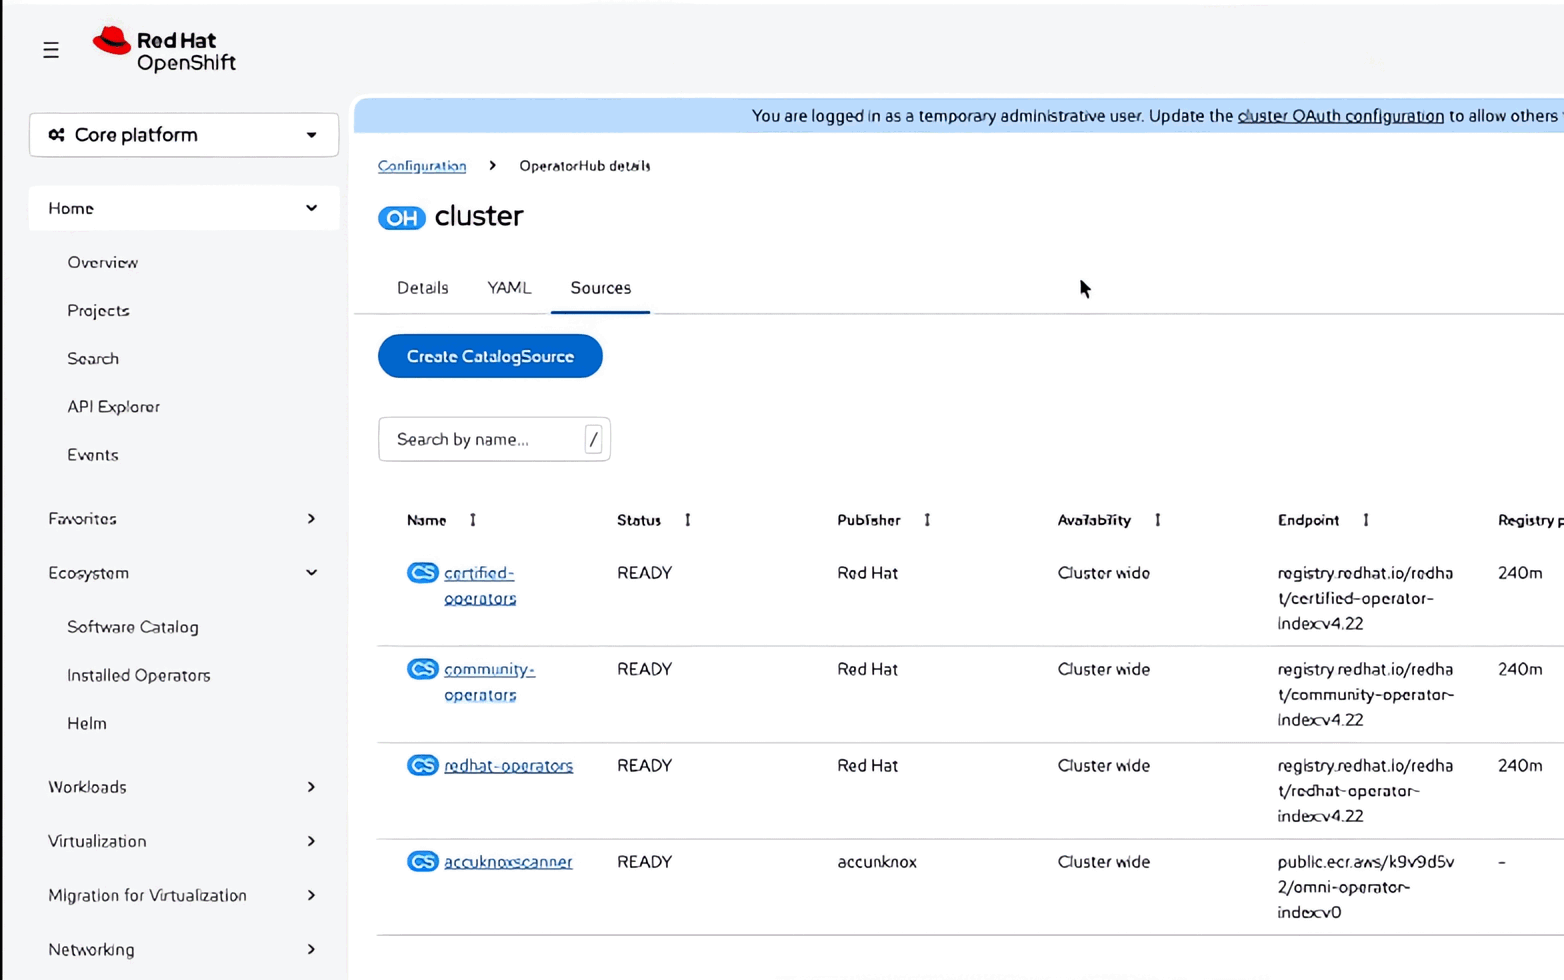The height and width of the screenshot is (980, 1564).
Task: Open the community-operators catalog source link
Action: point(490,682)
